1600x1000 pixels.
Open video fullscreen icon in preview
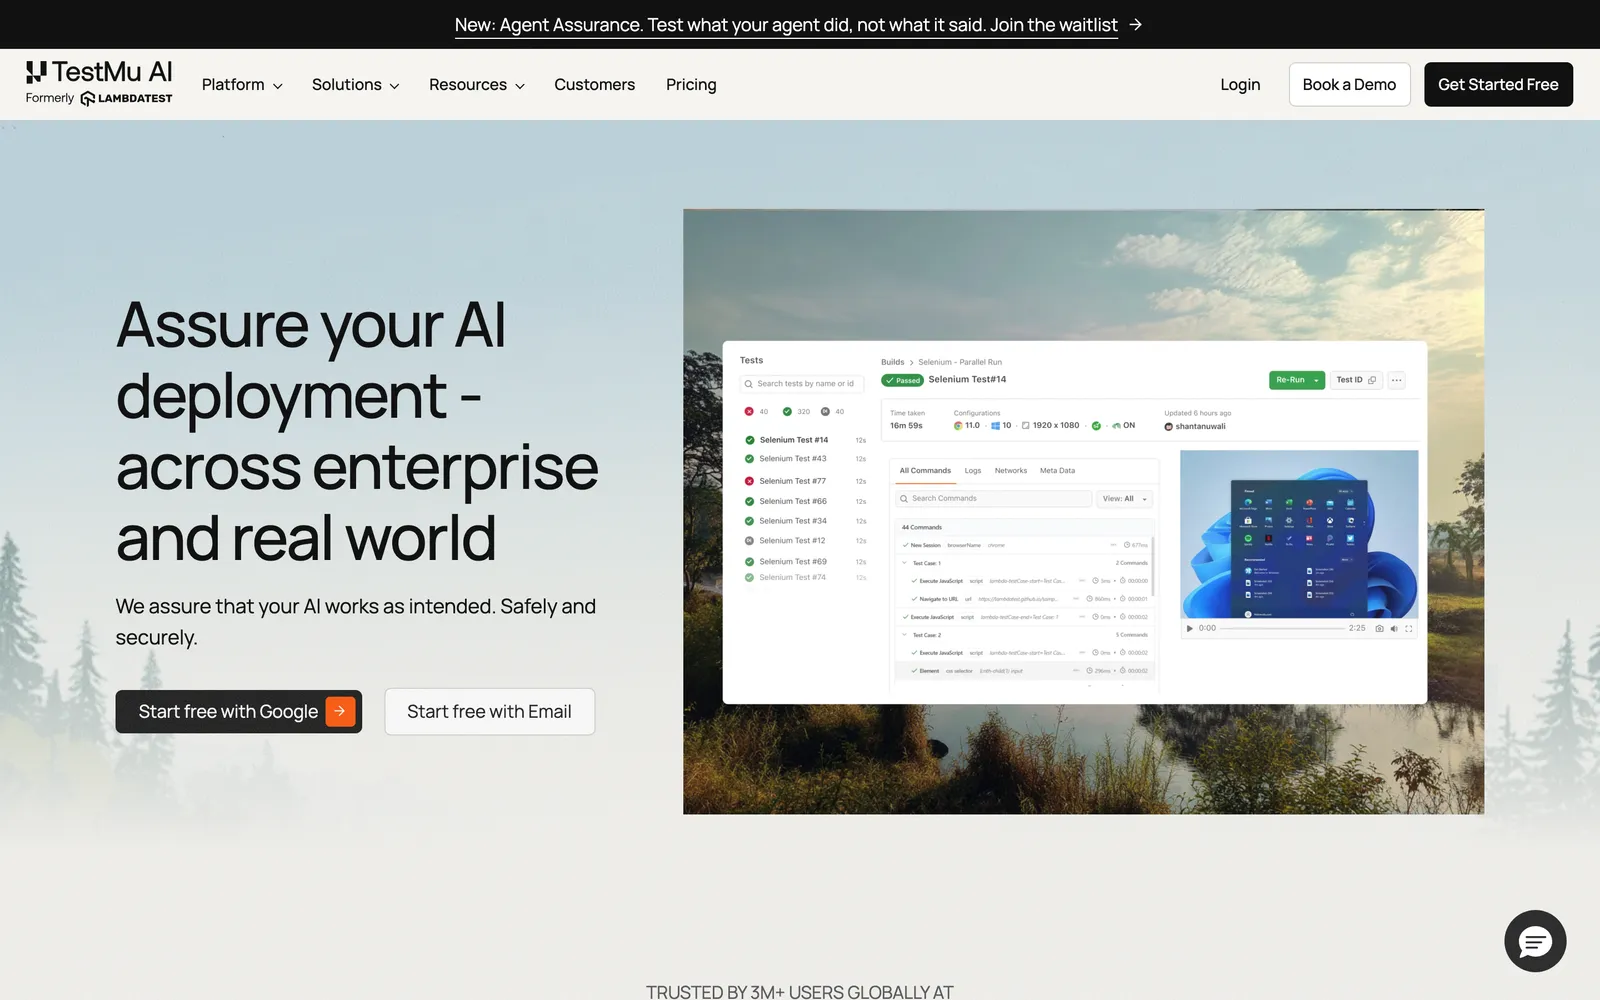[1409, 628]
